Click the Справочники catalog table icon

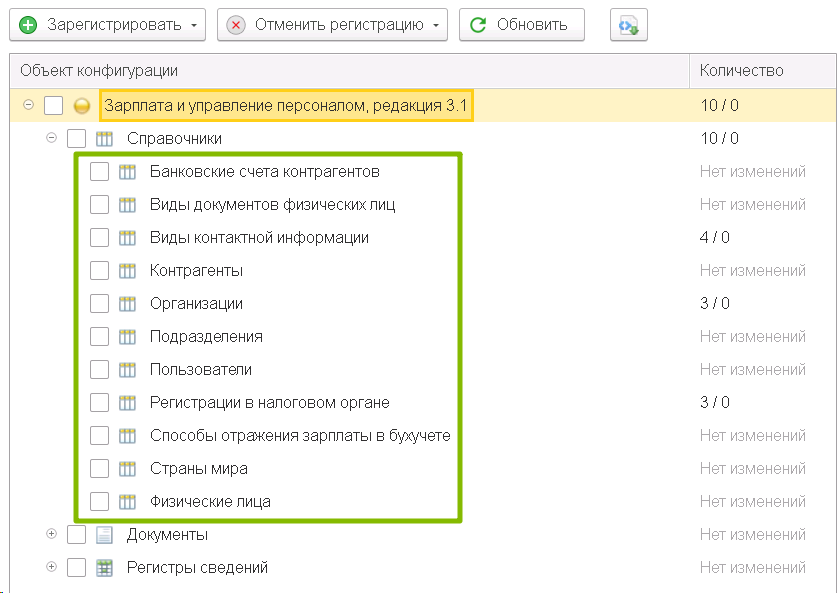point(104,139)
